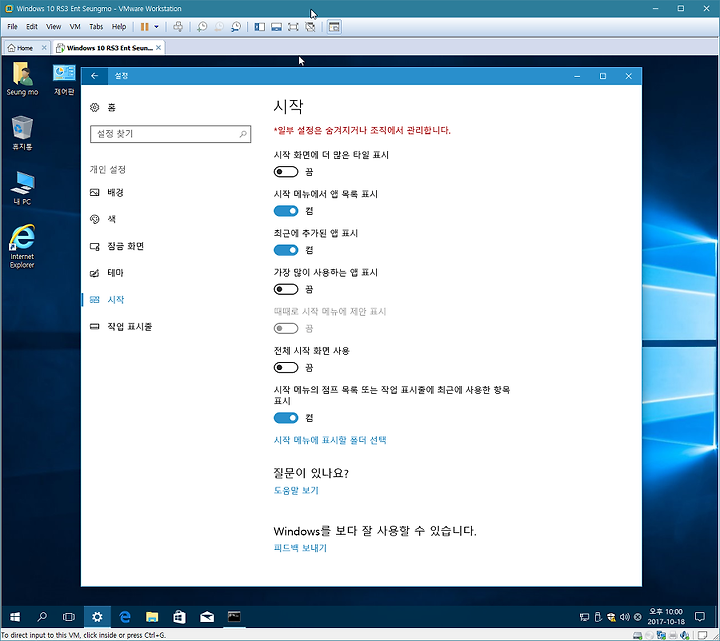The image size is (720, 641).
Task: Click the taskbar search magnifier
Action: pos(42,617)
